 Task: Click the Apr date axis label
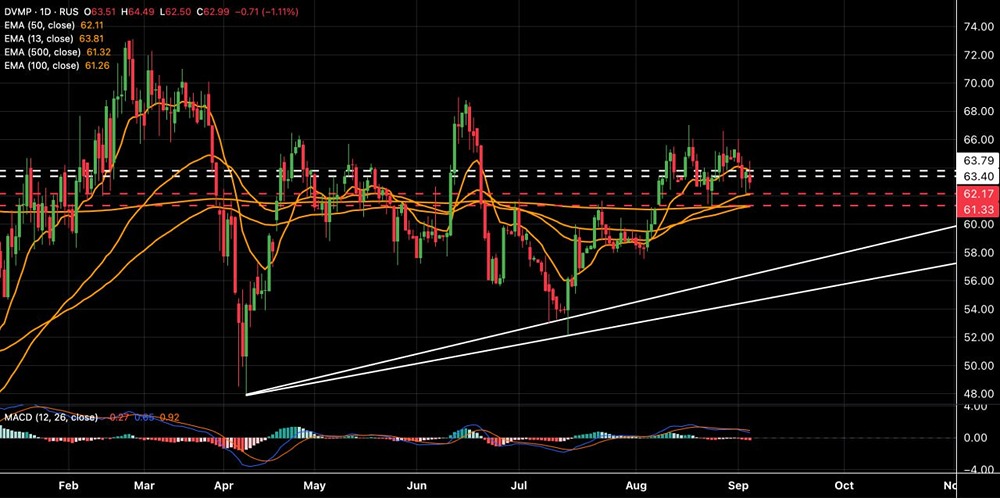coord(223,486)
